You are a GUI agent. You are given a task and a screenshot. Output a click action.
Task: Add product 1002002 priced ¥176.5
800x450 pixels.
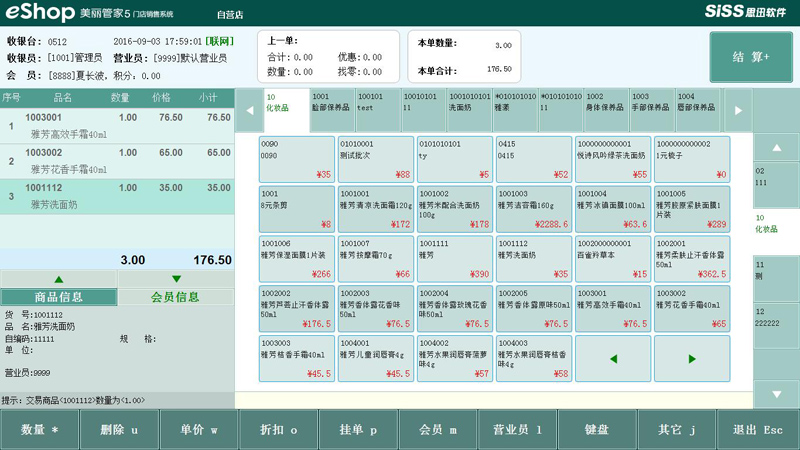coord(296,309)
